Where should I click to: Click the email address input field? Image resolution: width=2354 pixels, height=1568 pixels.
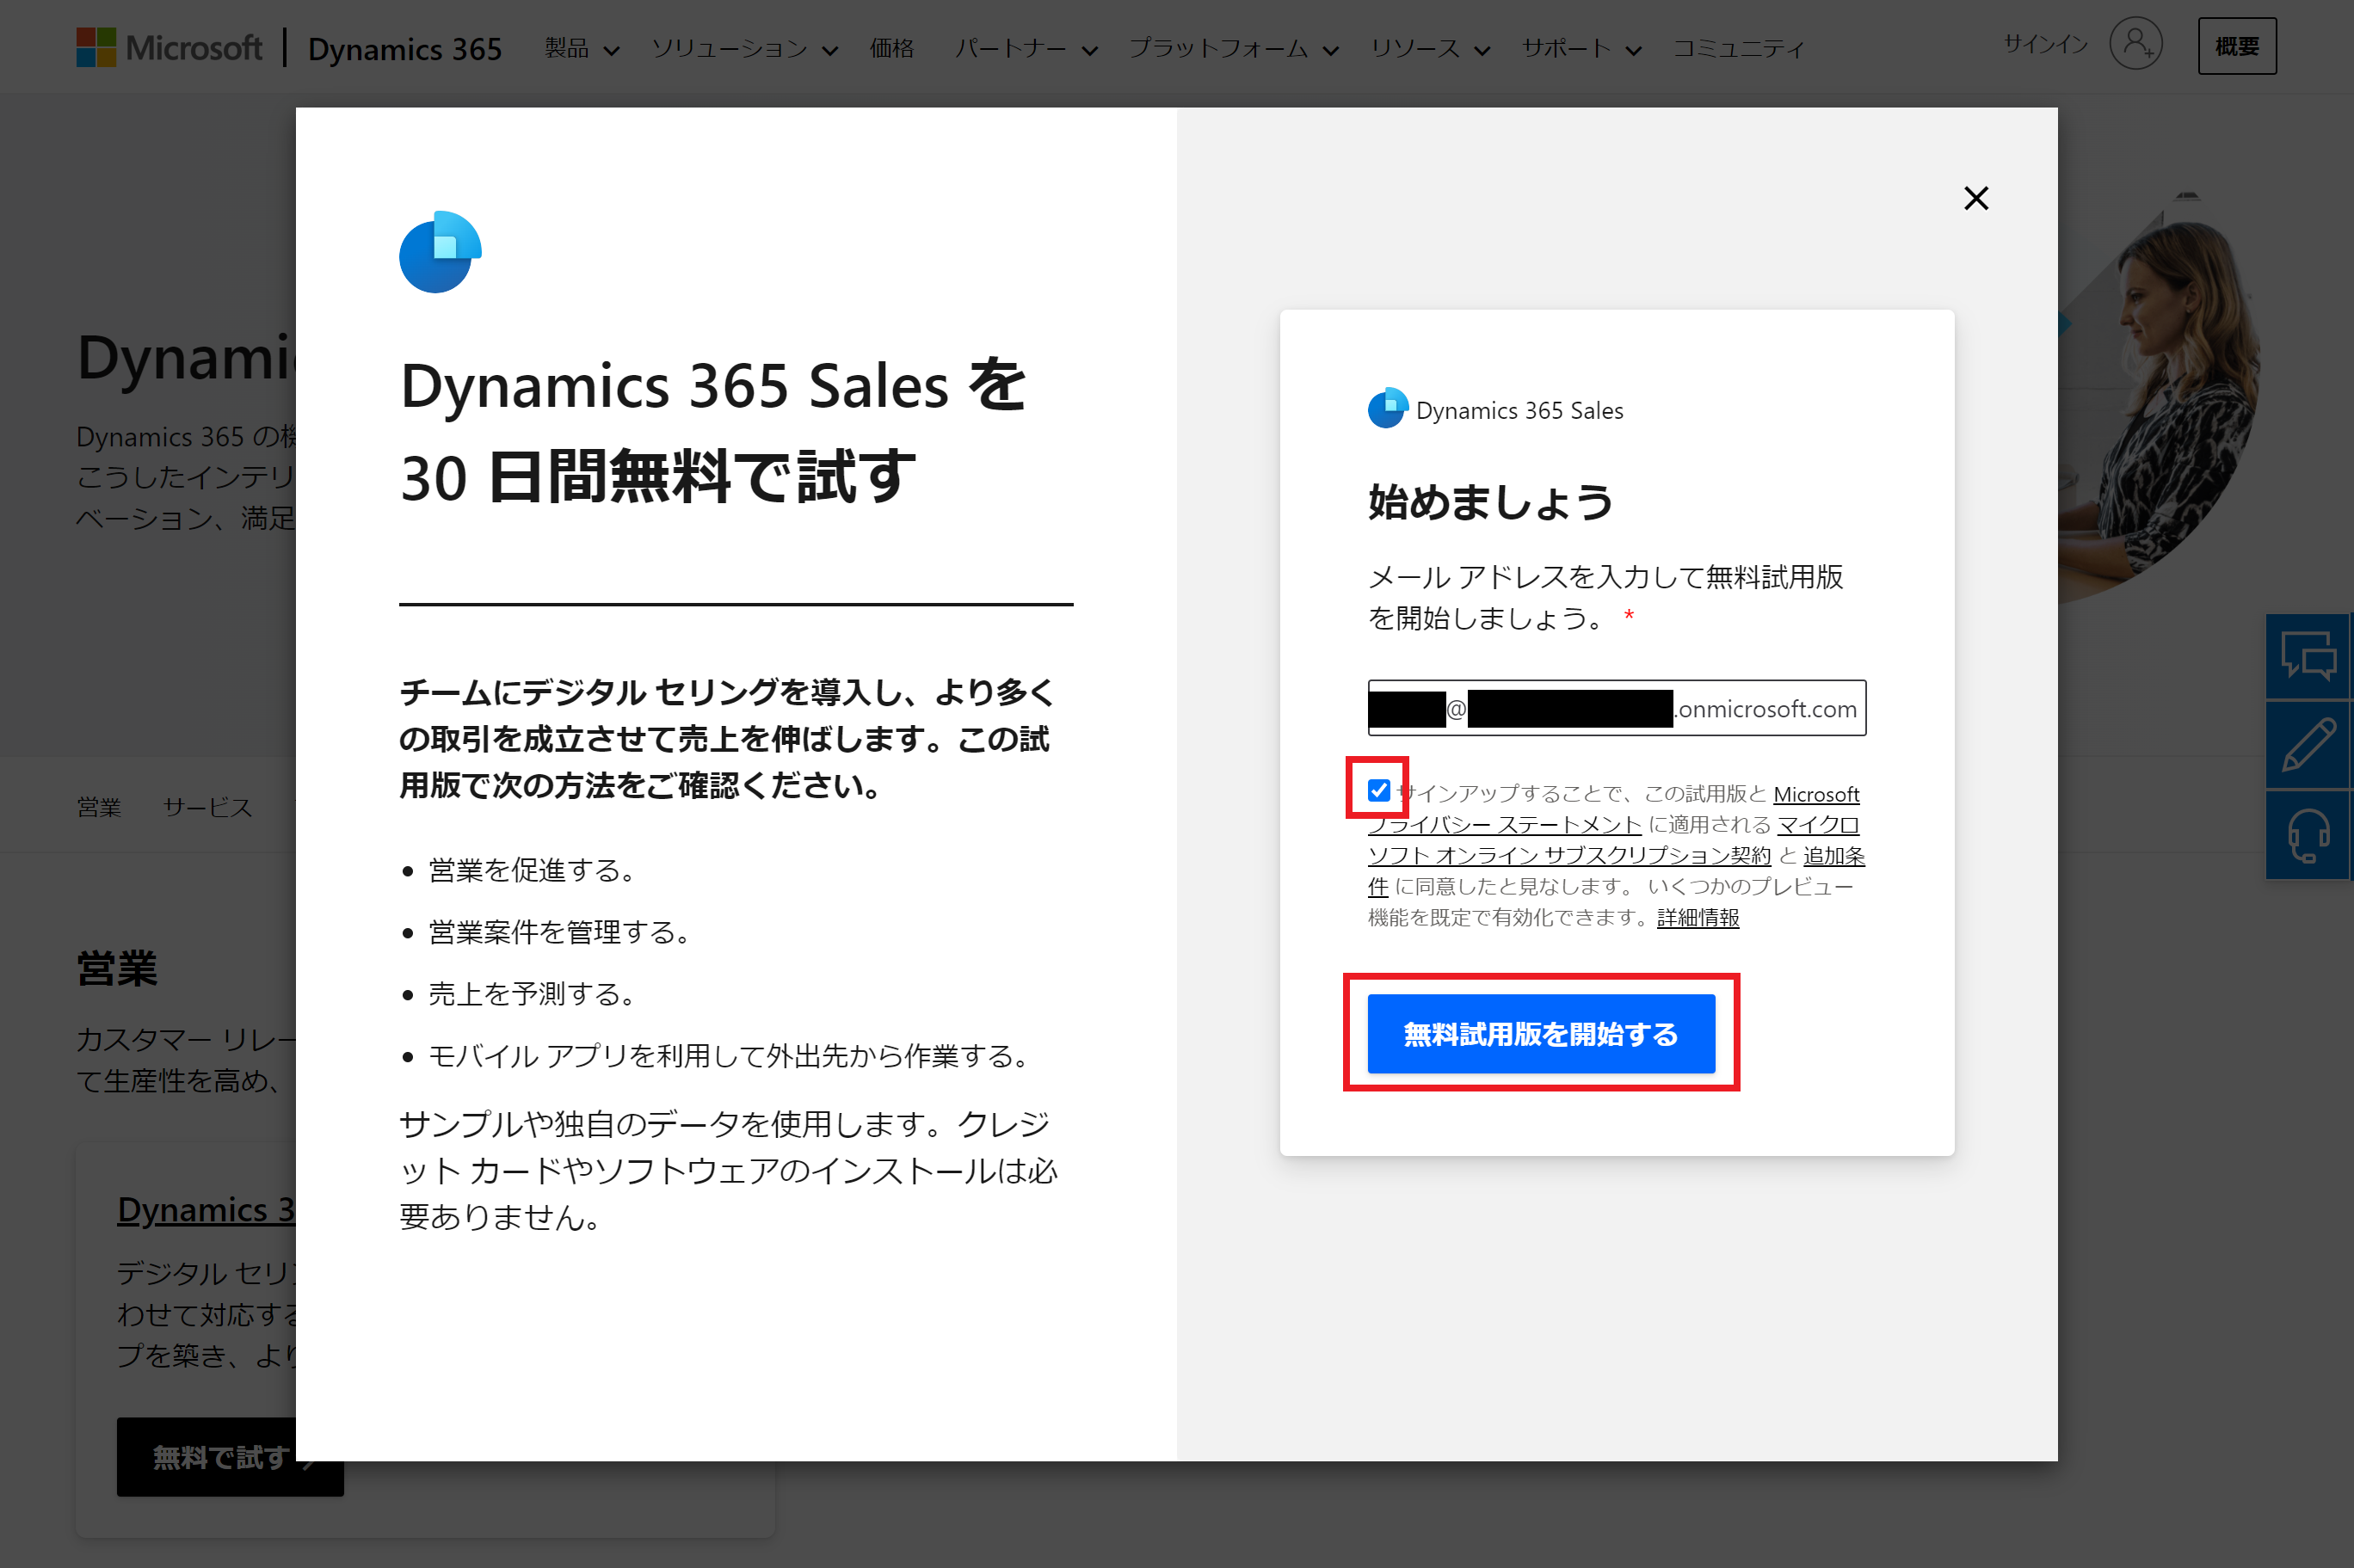(1616, 708)
